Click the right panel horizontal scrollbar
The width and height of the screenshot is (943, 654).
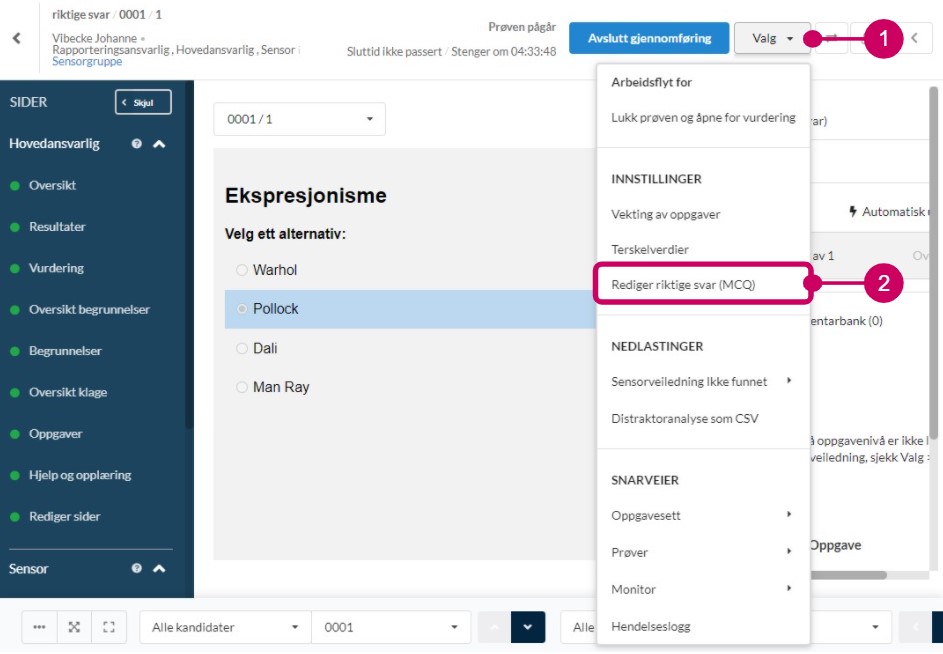click(x=848, y=575)
